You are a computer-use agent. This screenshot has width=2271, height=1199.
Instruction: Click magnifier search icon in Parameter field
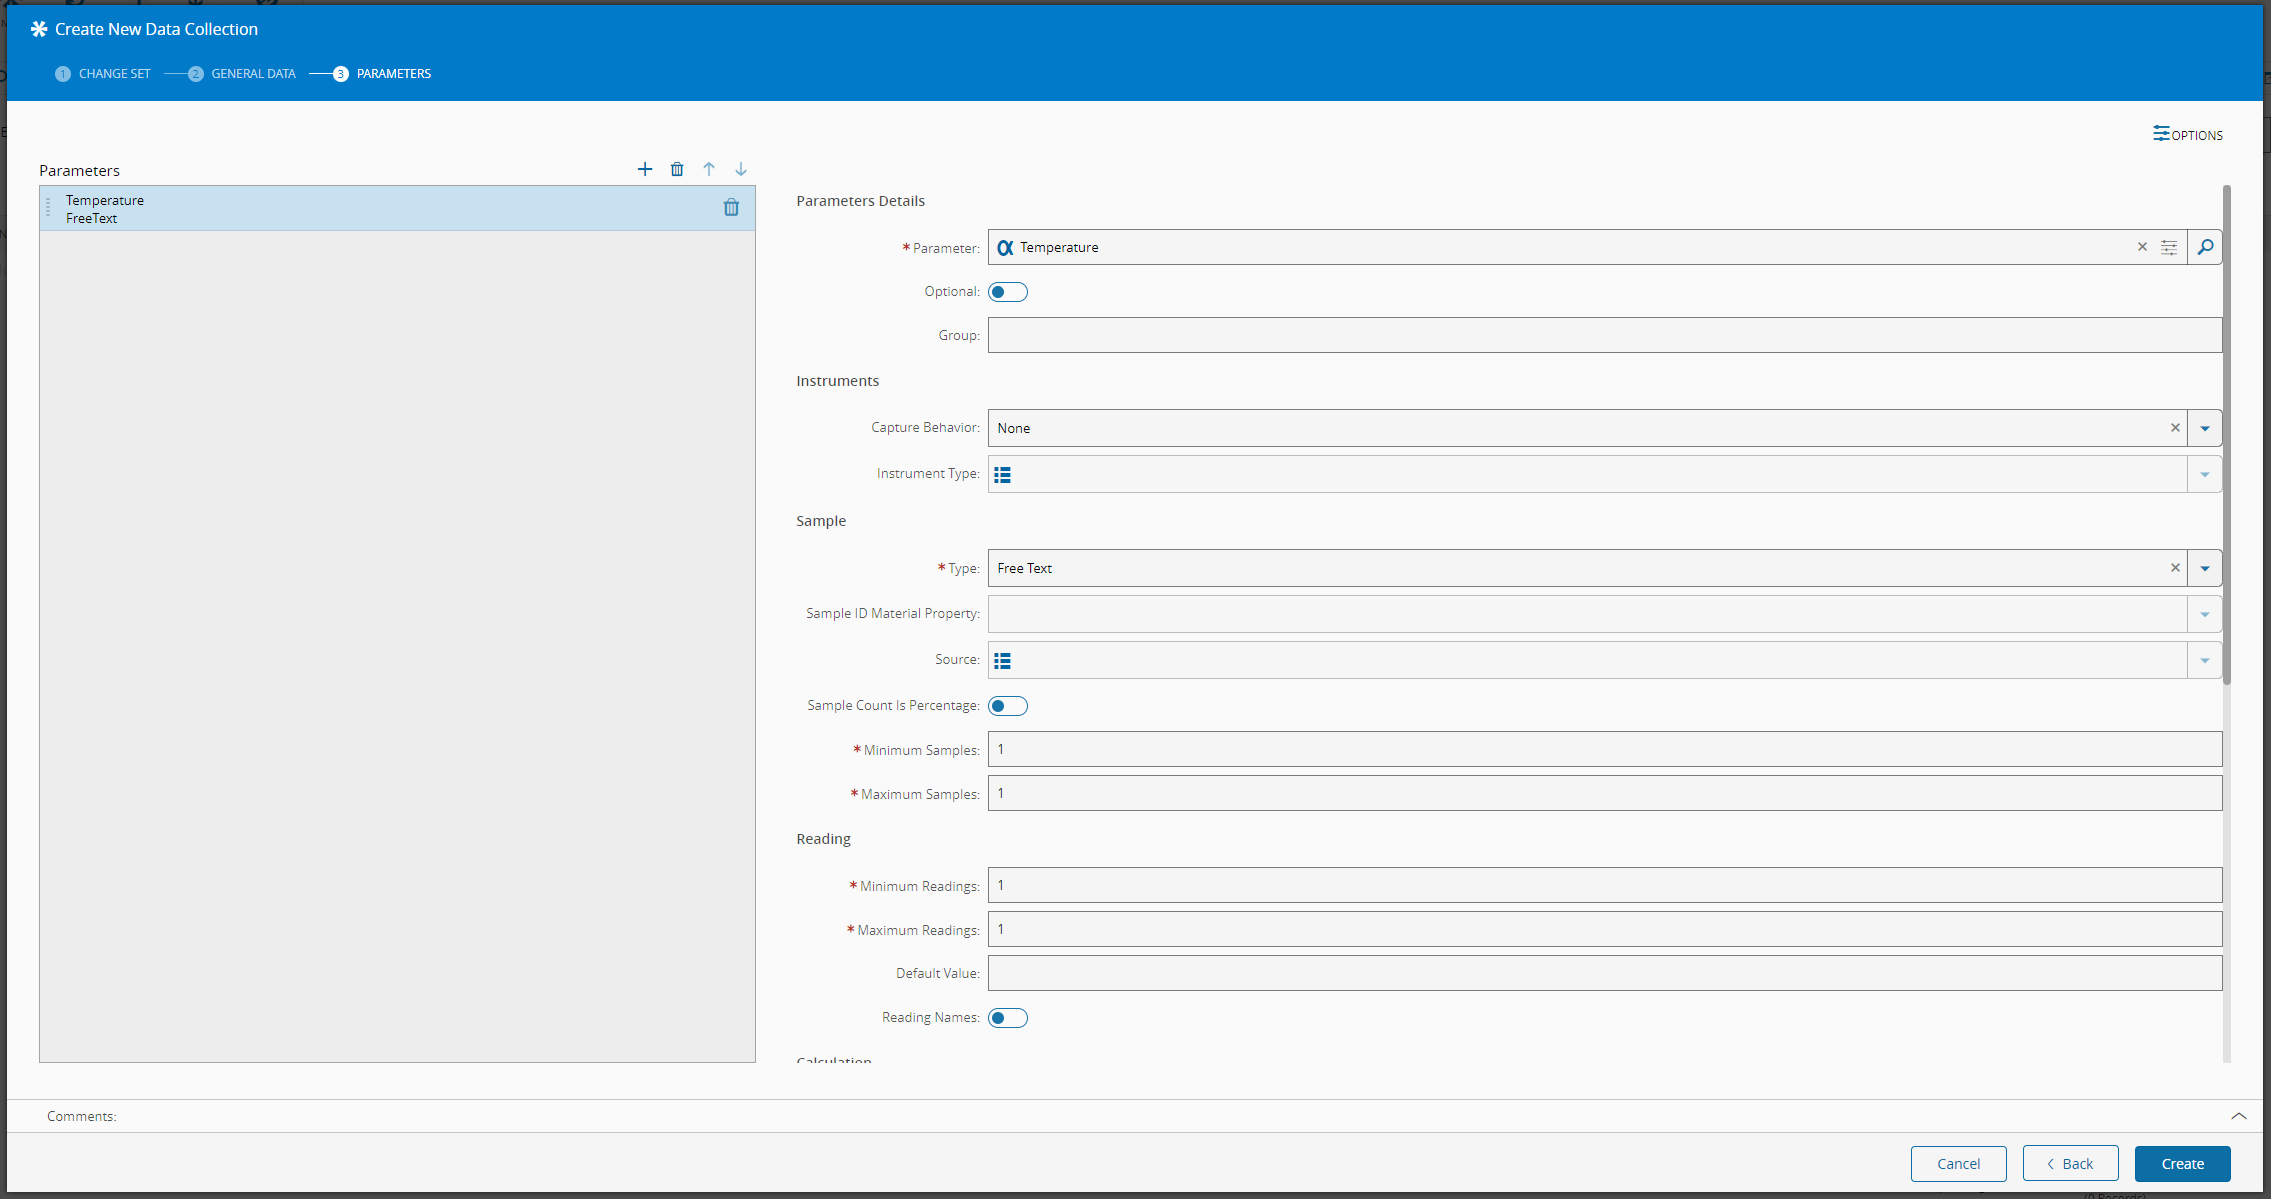(2205, 247)
